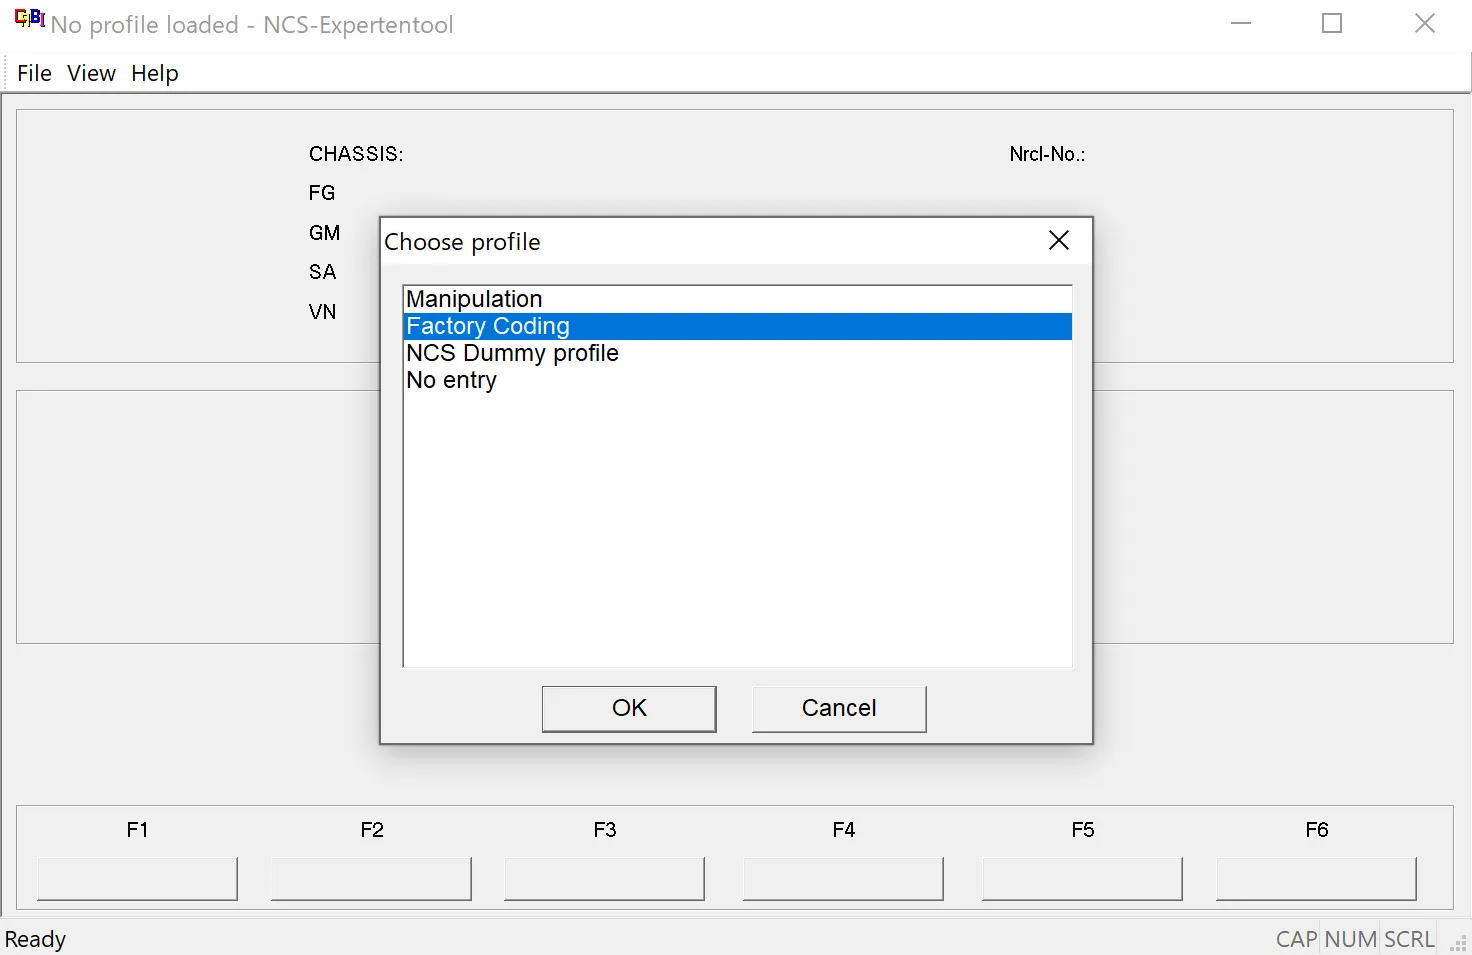
Task: Click the SCRL indicator in status bar
Action: [x=1409, y=939]
